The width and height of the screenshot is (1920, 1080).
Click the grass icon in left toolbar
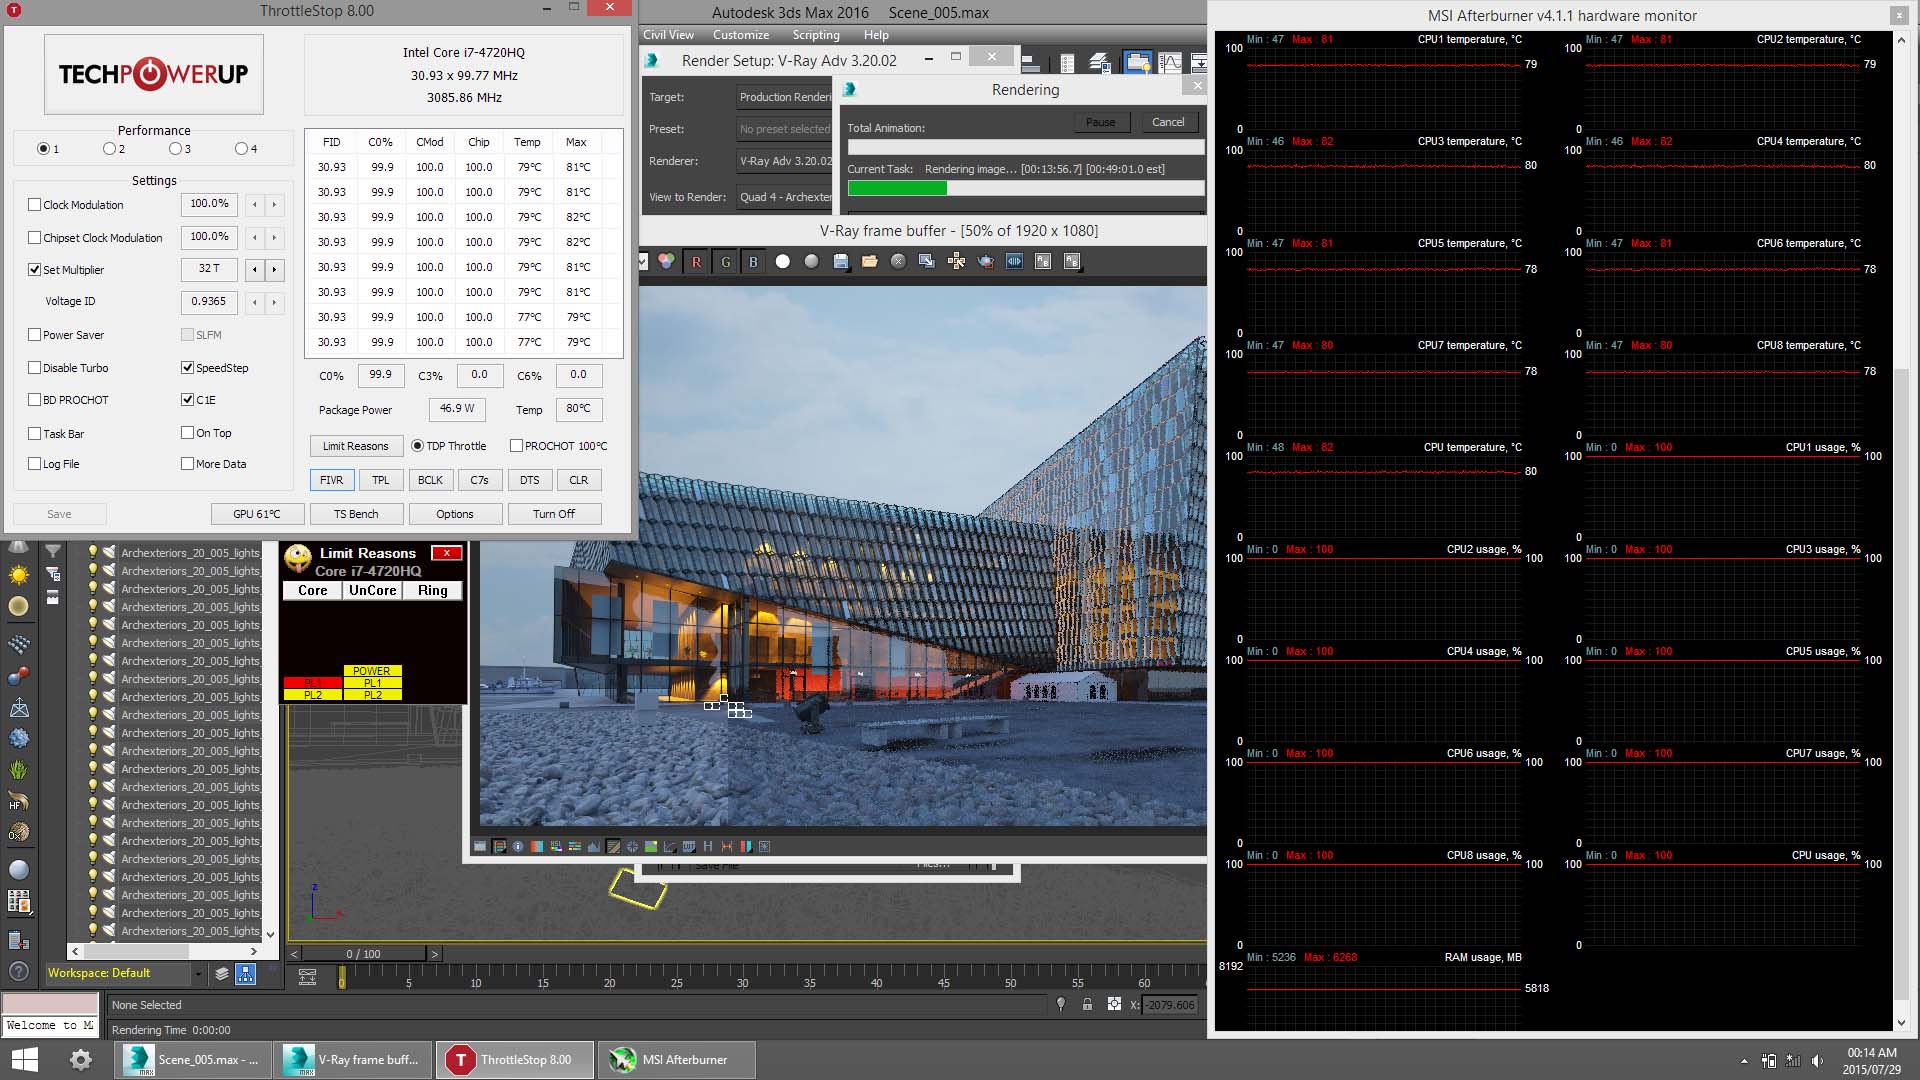[19, 771]
